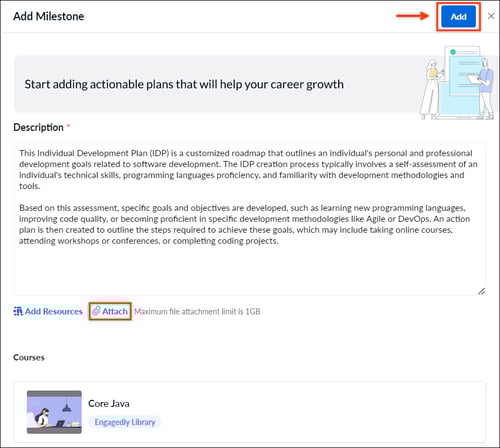Click blank area of Core Java card
500x448 pixels.
(x=317, y=412)
